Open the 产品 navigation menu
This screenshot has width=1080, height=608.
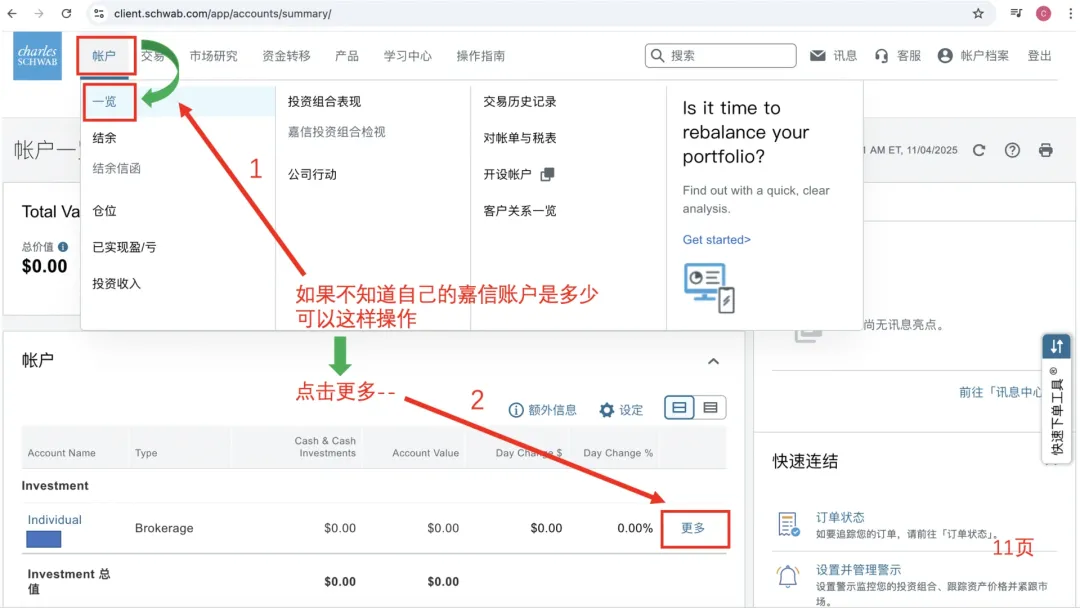[x=347, y=56]
